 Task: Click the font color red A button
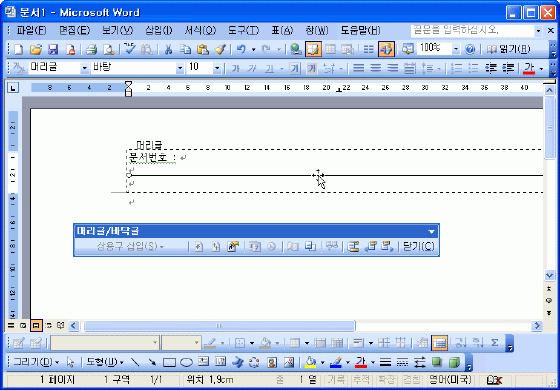point(529,68)
